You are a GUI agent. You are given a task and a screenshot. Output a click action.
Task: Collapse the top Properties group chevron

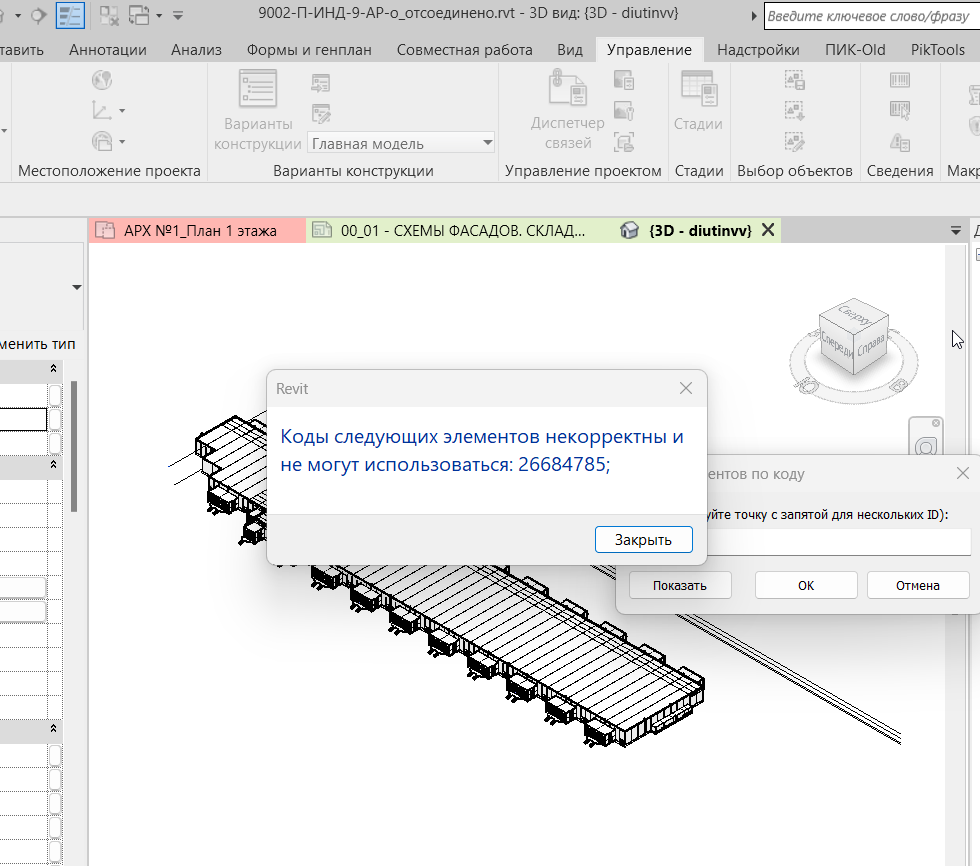coord(54,369)
